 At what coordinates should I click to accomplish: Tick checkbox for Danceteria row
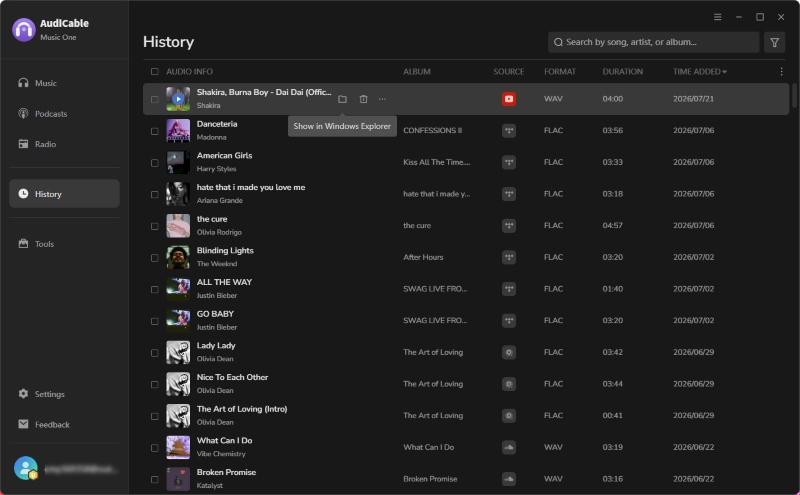155,131
